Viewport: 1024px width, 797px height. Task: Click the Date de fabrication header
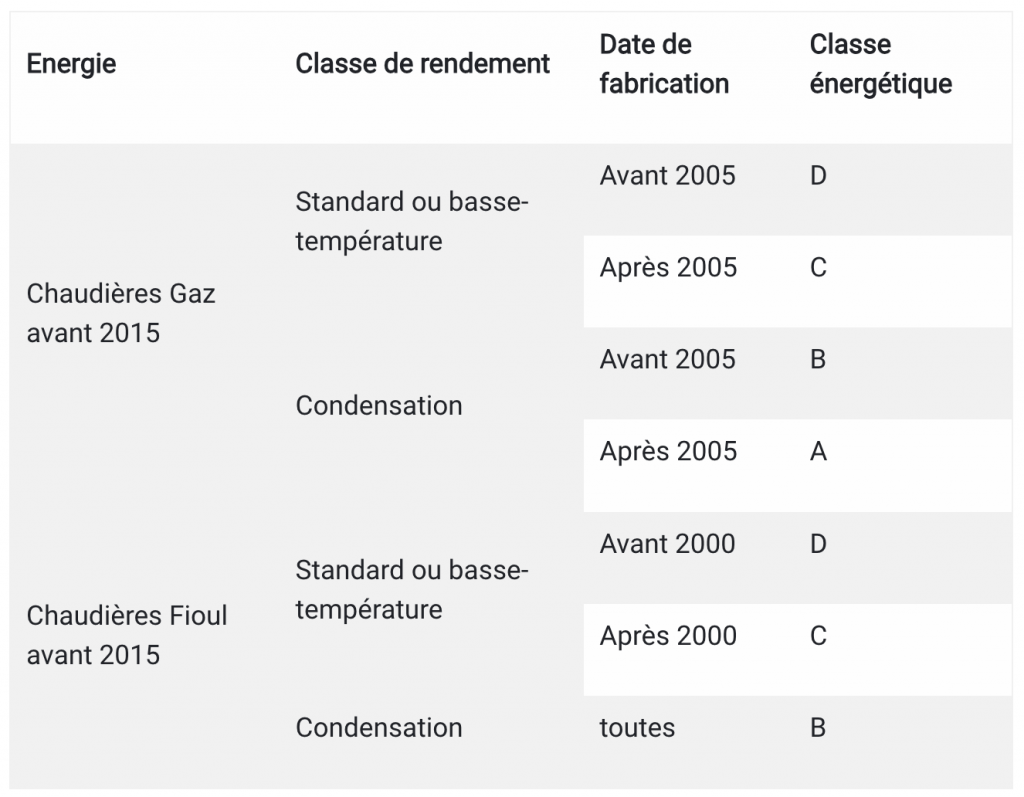tap(664, 64)
